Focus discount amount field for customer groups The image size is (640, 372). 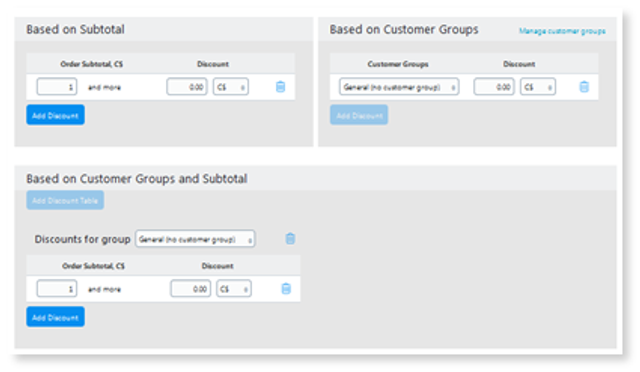[494, 87]
